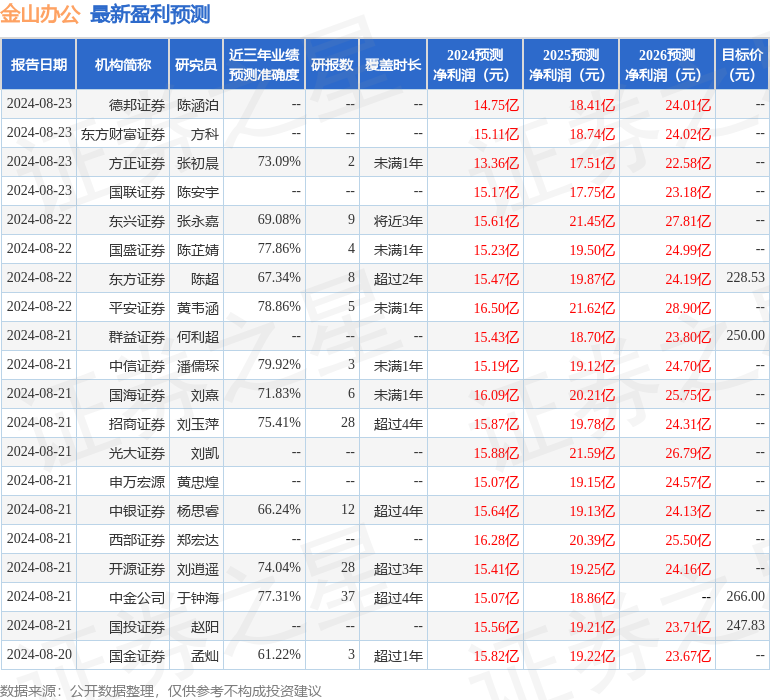Click report count 37

pyautogui.click(x=348, y=596)
